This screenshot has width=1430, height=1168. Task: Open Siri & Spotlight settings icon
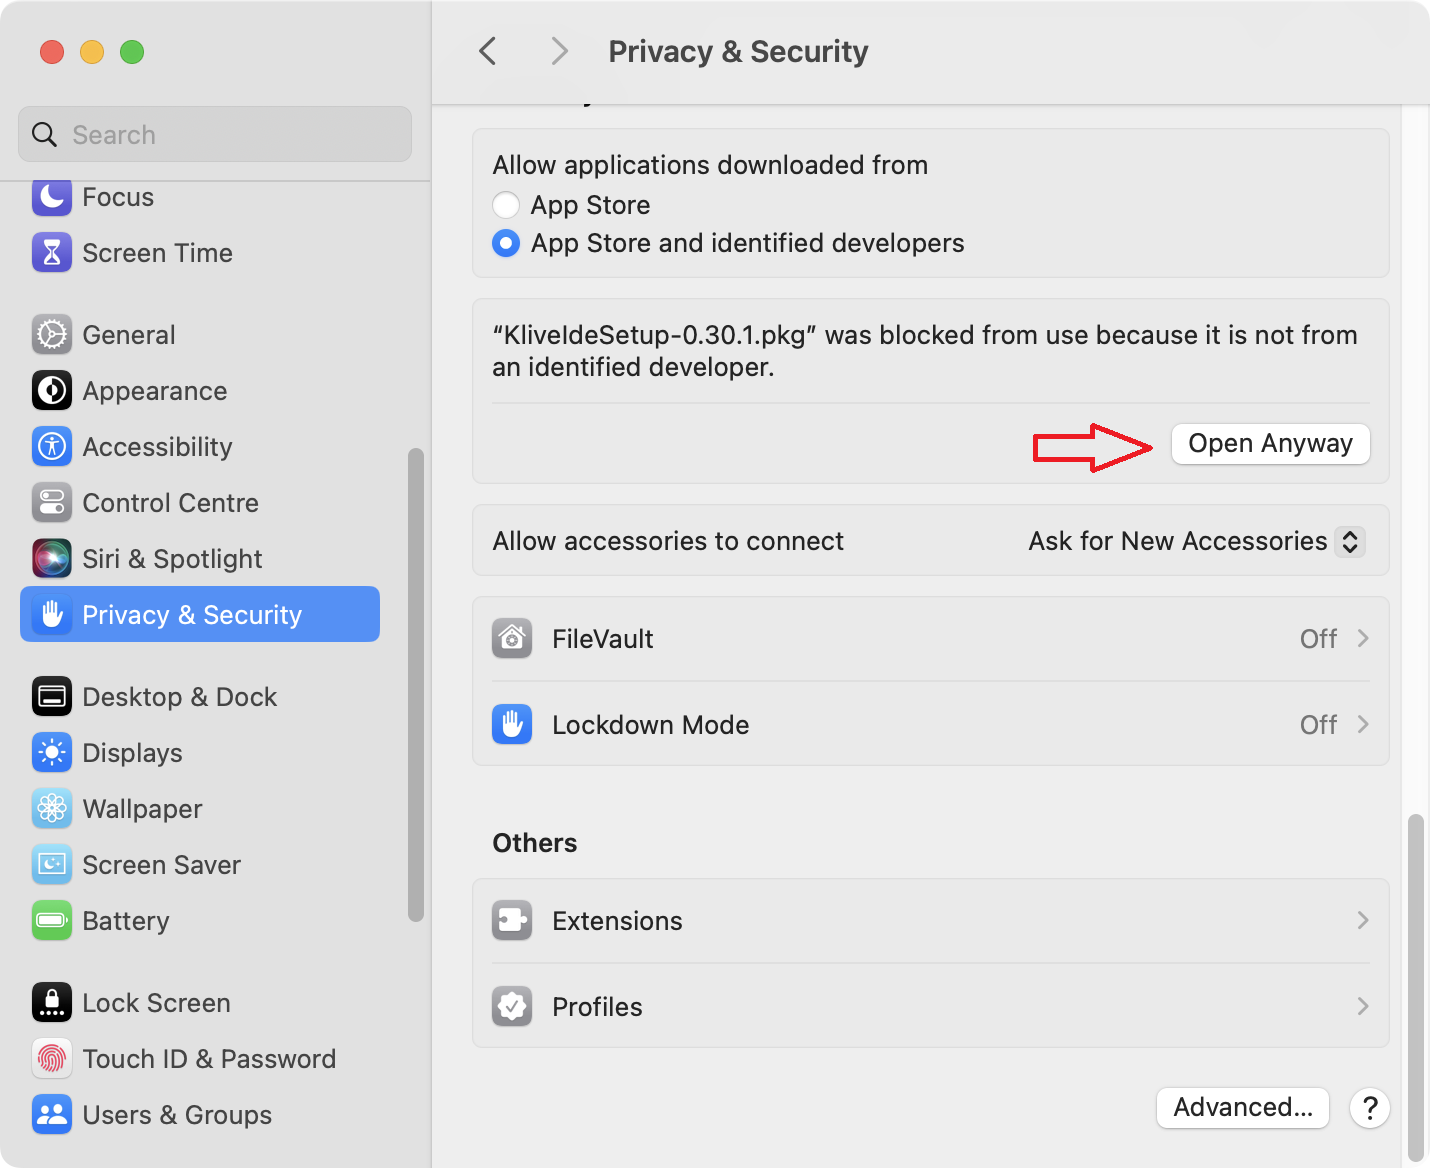pyautogui.click(x=52, y=558)
